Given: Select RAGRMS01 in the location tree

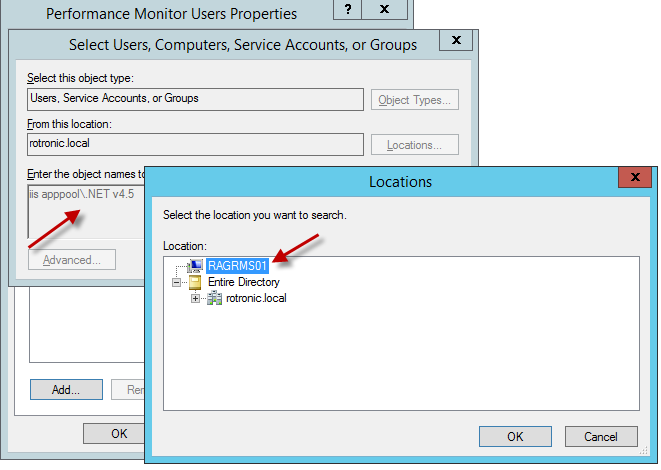Looking at the screenshot, I should [x=237, y=266].
